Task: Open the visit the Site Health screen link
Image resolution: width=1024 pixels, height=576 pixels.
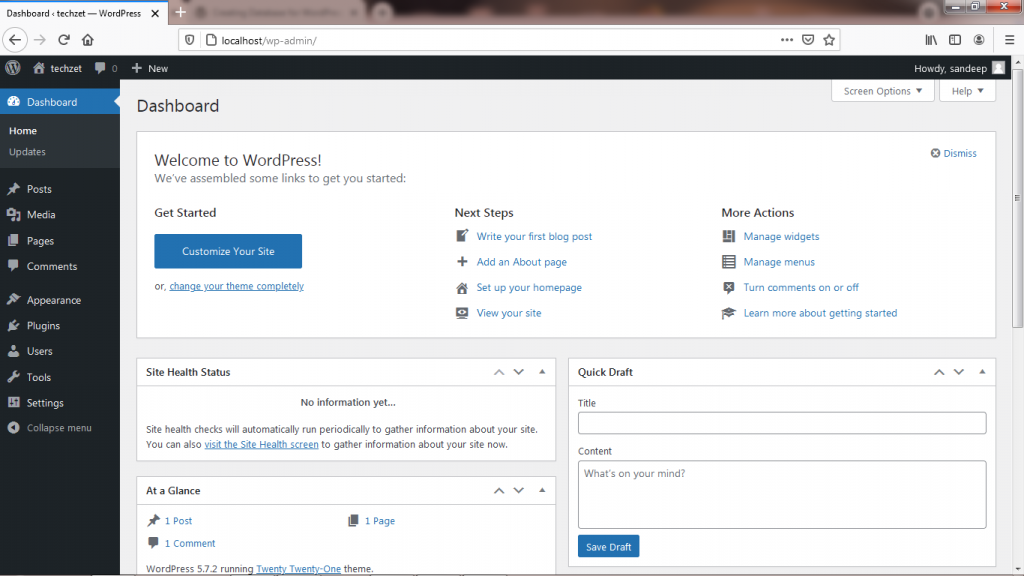Action: tap(261, 444)
